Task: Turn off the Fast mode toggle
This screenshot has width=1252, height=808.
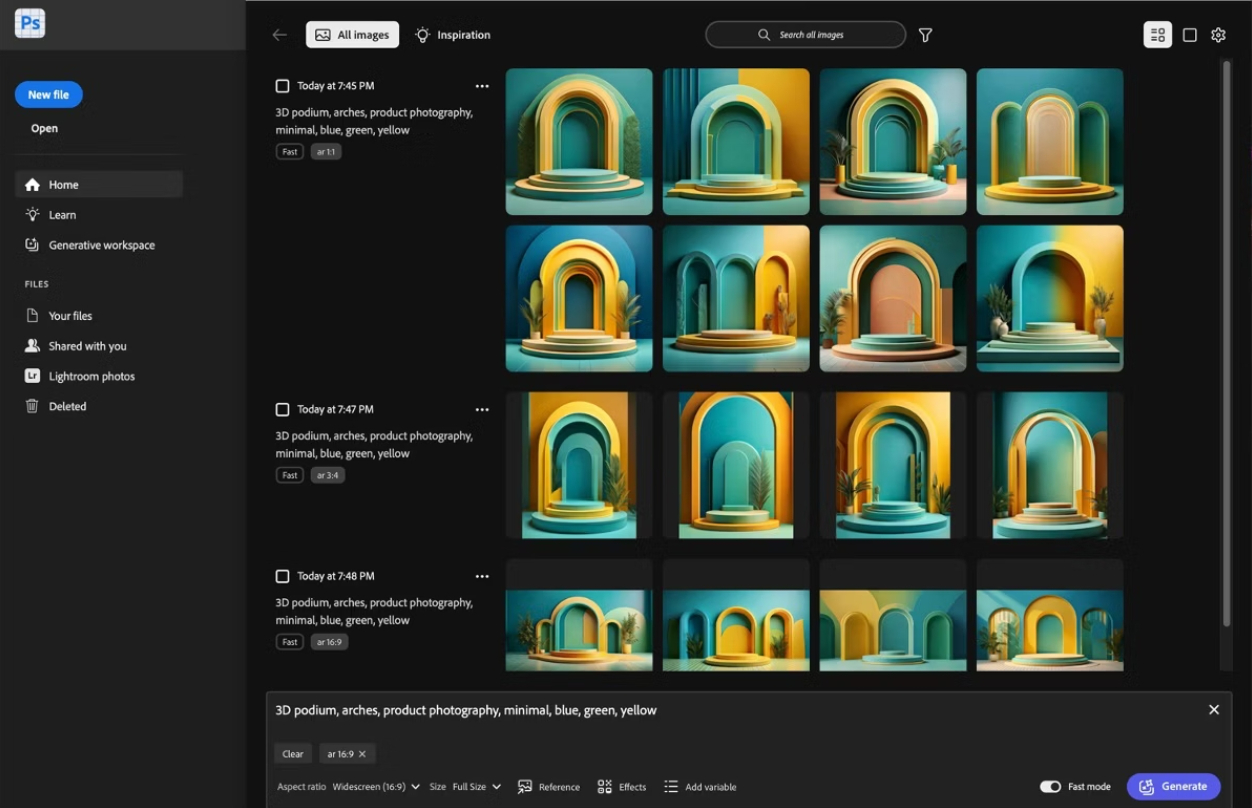Action: 1050,787
